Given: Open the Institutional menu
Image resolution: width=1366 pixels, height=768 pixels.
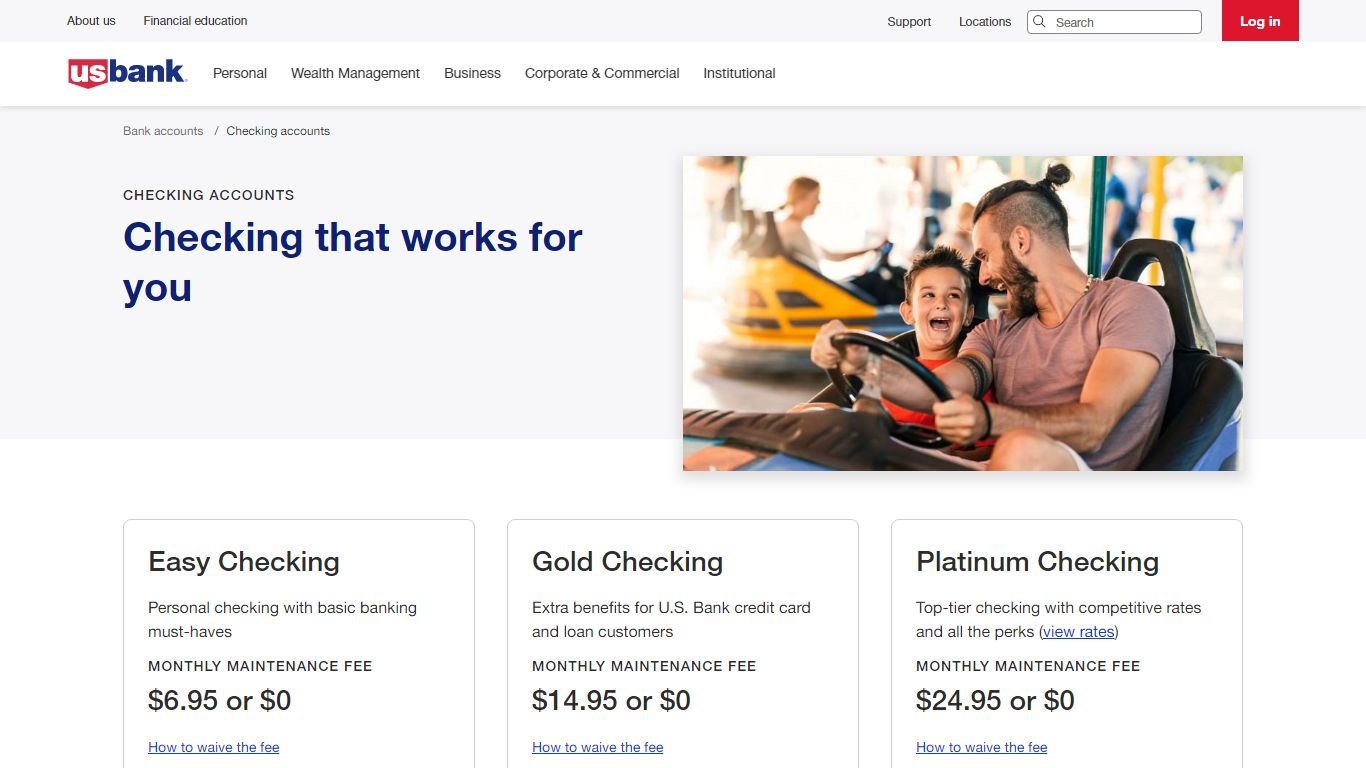Looking at the screenshot, I should pyautogui.click(x=739, y=73).
